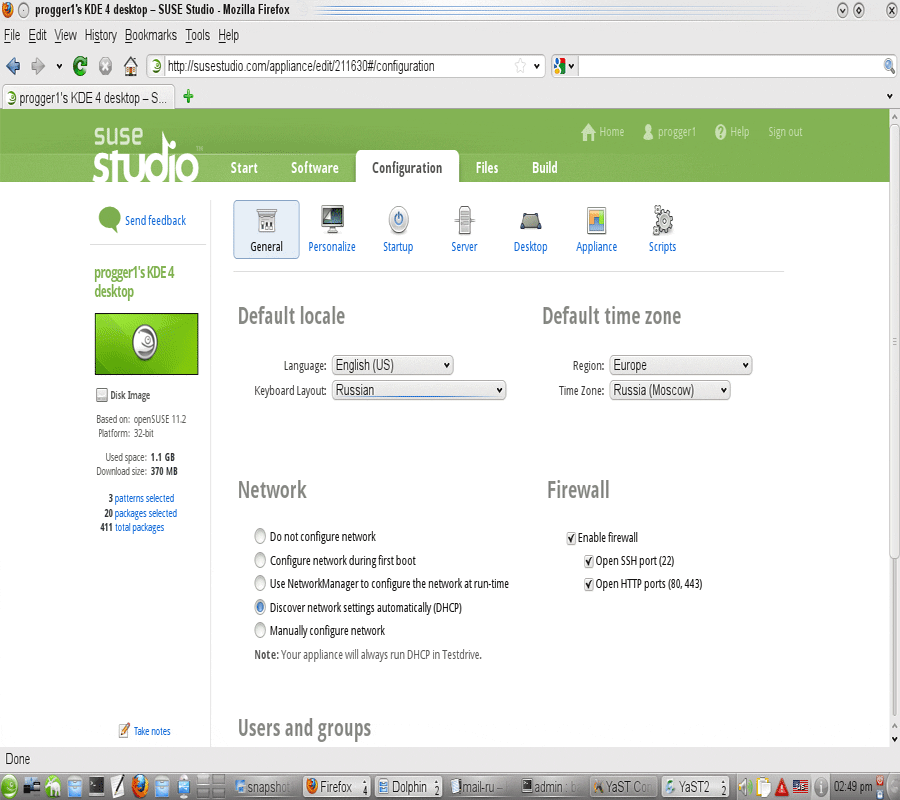Screen dimensions: 900x800
Task: Select Configure network during first boot
Action: click(x=260, y=560)
